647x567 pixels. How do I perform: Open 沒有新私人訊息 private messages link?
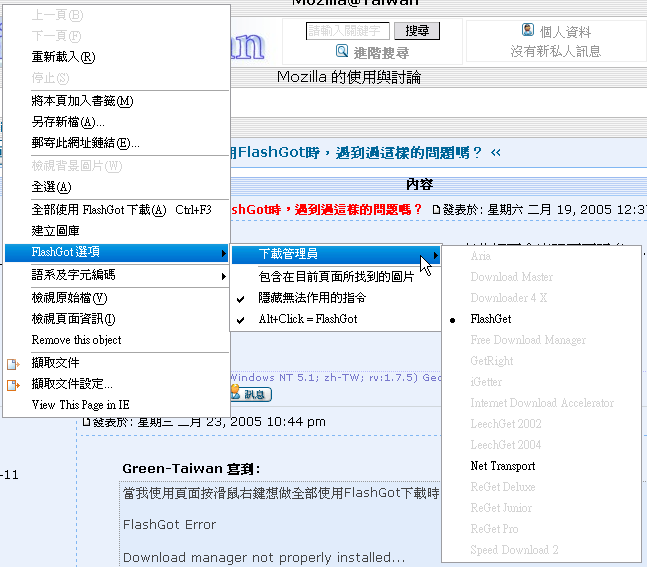click(555, 51)
